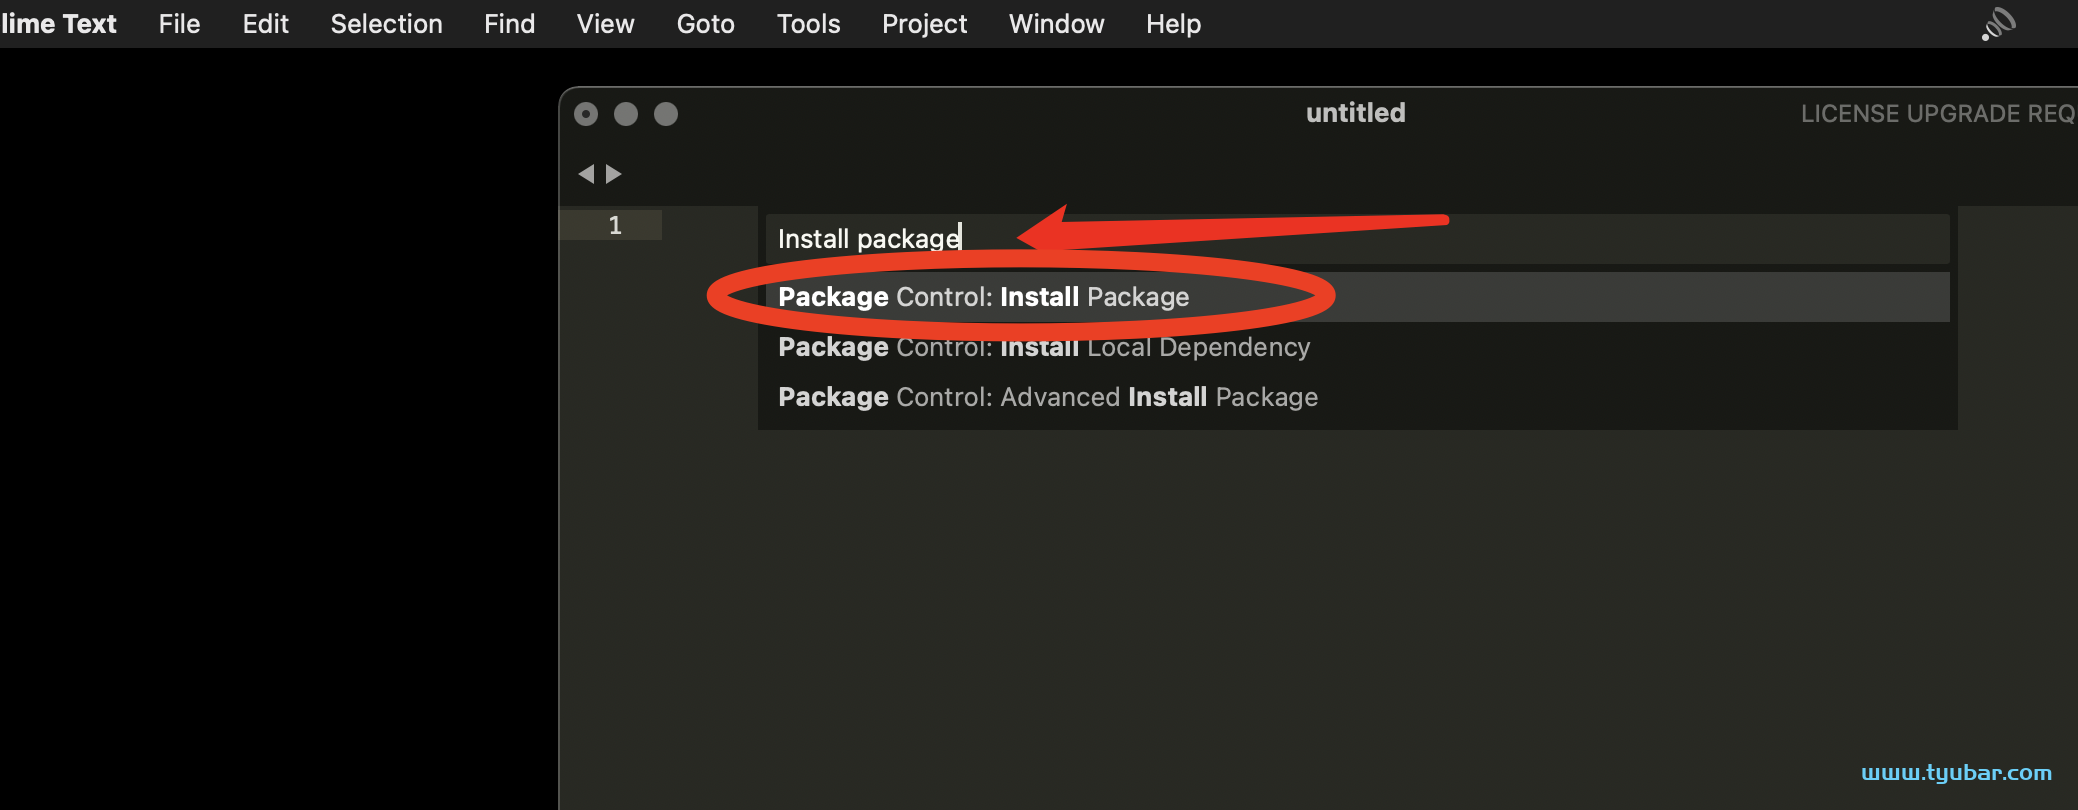
Task: Click the forward tab navigation arrow
Action: coord(614,174)
